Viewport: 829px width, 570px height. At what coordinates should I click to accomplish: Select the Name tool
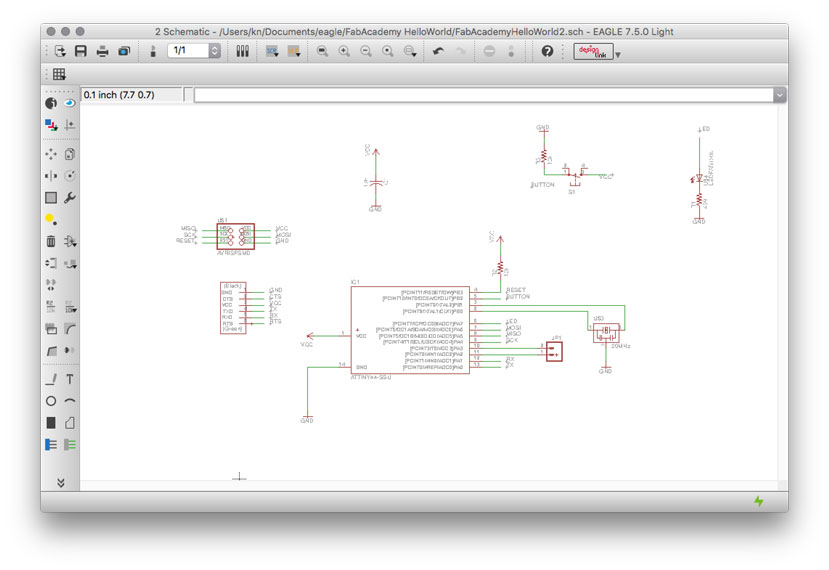(51, 307)
